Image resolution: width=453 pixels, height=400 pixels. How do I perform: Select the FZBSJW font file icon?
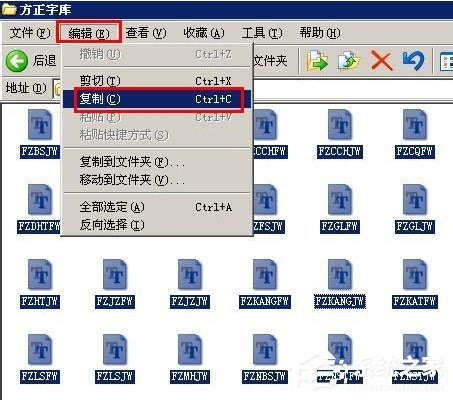(x=40, y=125)
